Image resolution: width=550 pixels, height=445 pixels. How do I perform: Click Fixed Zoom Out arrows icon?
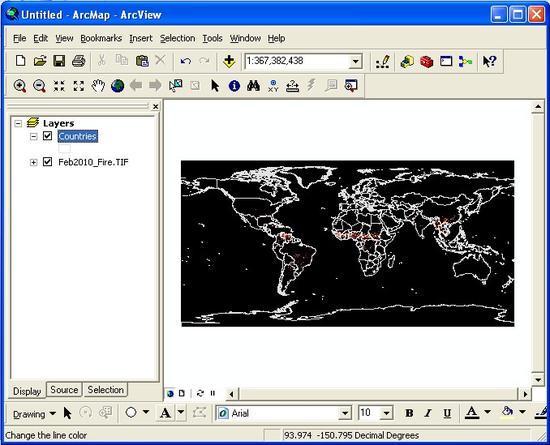point(79,86)
